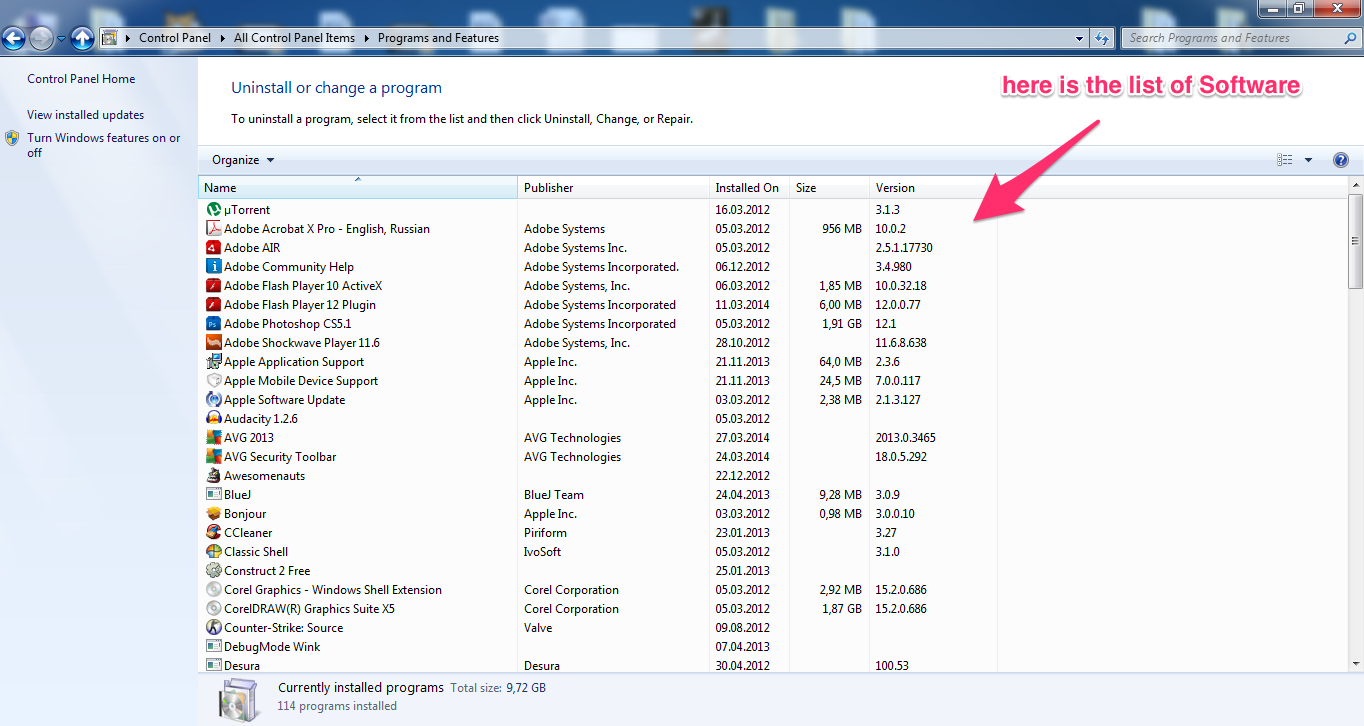Click the Apple Software Update icon
The image size is (1364, 726).
click(213, 400)
